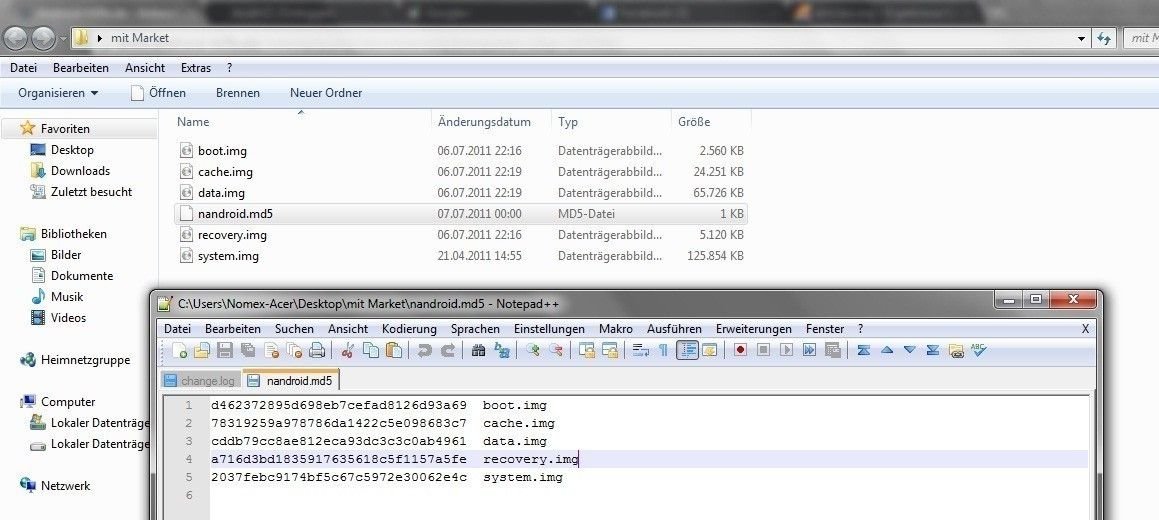Redo the edit via toolbar arrow
Screen dimensions: 1159x520
[447, 350]
